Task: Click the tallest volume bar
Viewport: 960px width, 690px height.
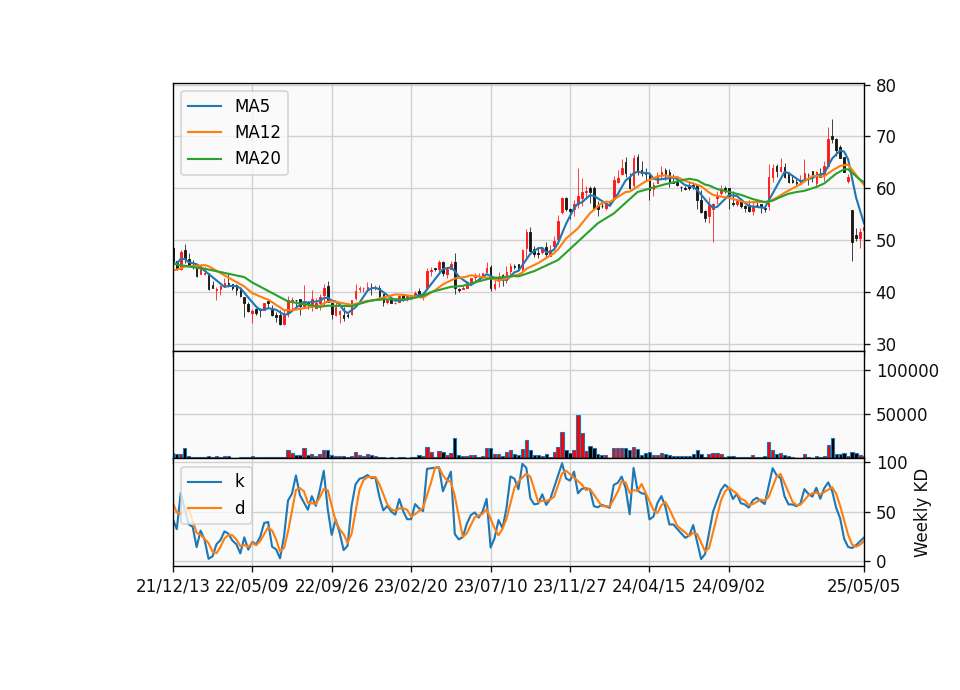Action: 579,437
